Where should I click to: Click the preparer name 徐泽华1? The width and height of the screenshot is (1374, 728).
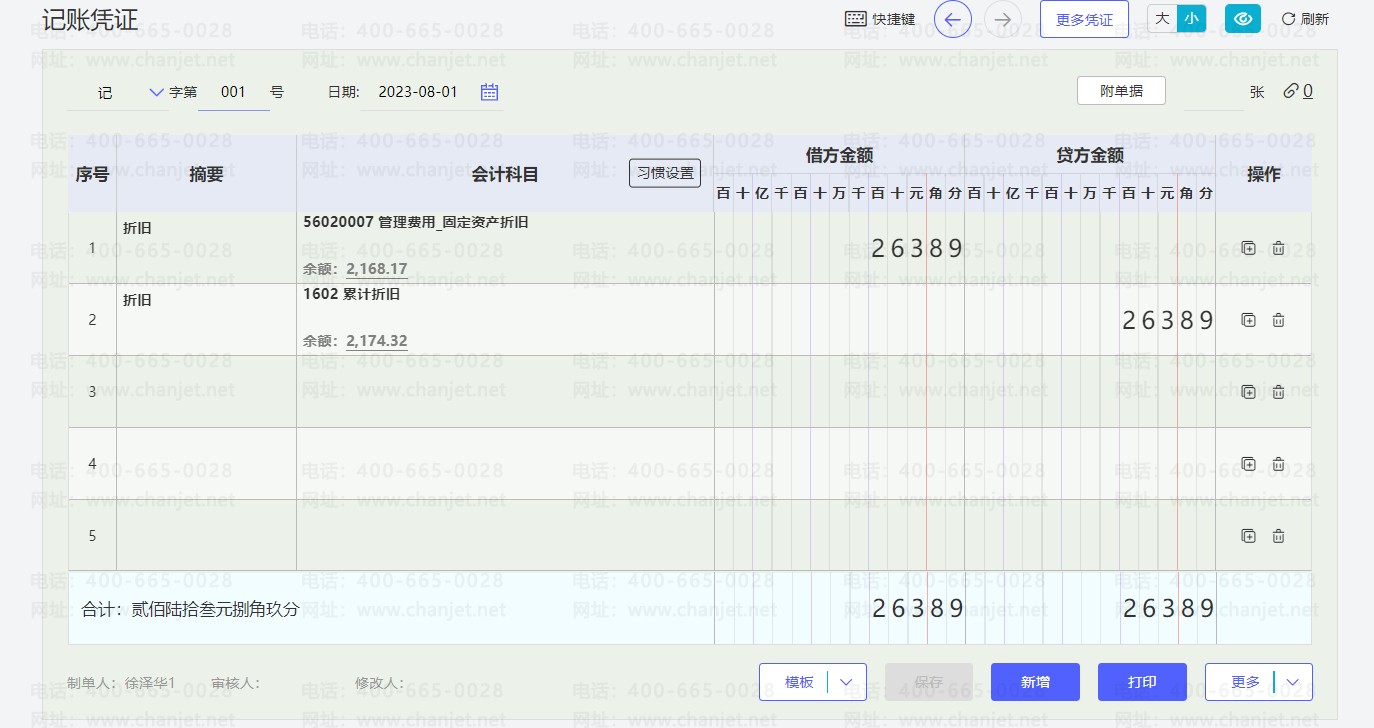(150, 683)
